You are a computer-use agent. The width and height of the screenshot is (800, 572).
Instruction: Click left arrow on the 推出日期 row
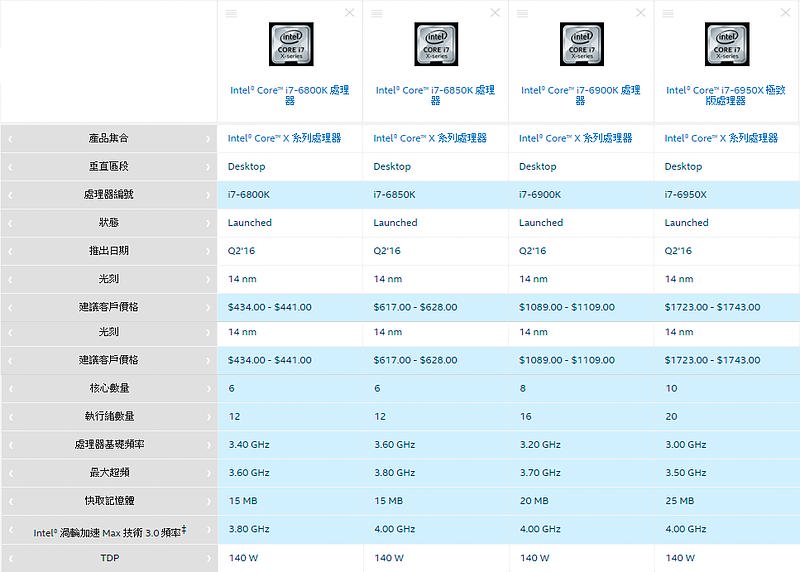click(10, 251)
